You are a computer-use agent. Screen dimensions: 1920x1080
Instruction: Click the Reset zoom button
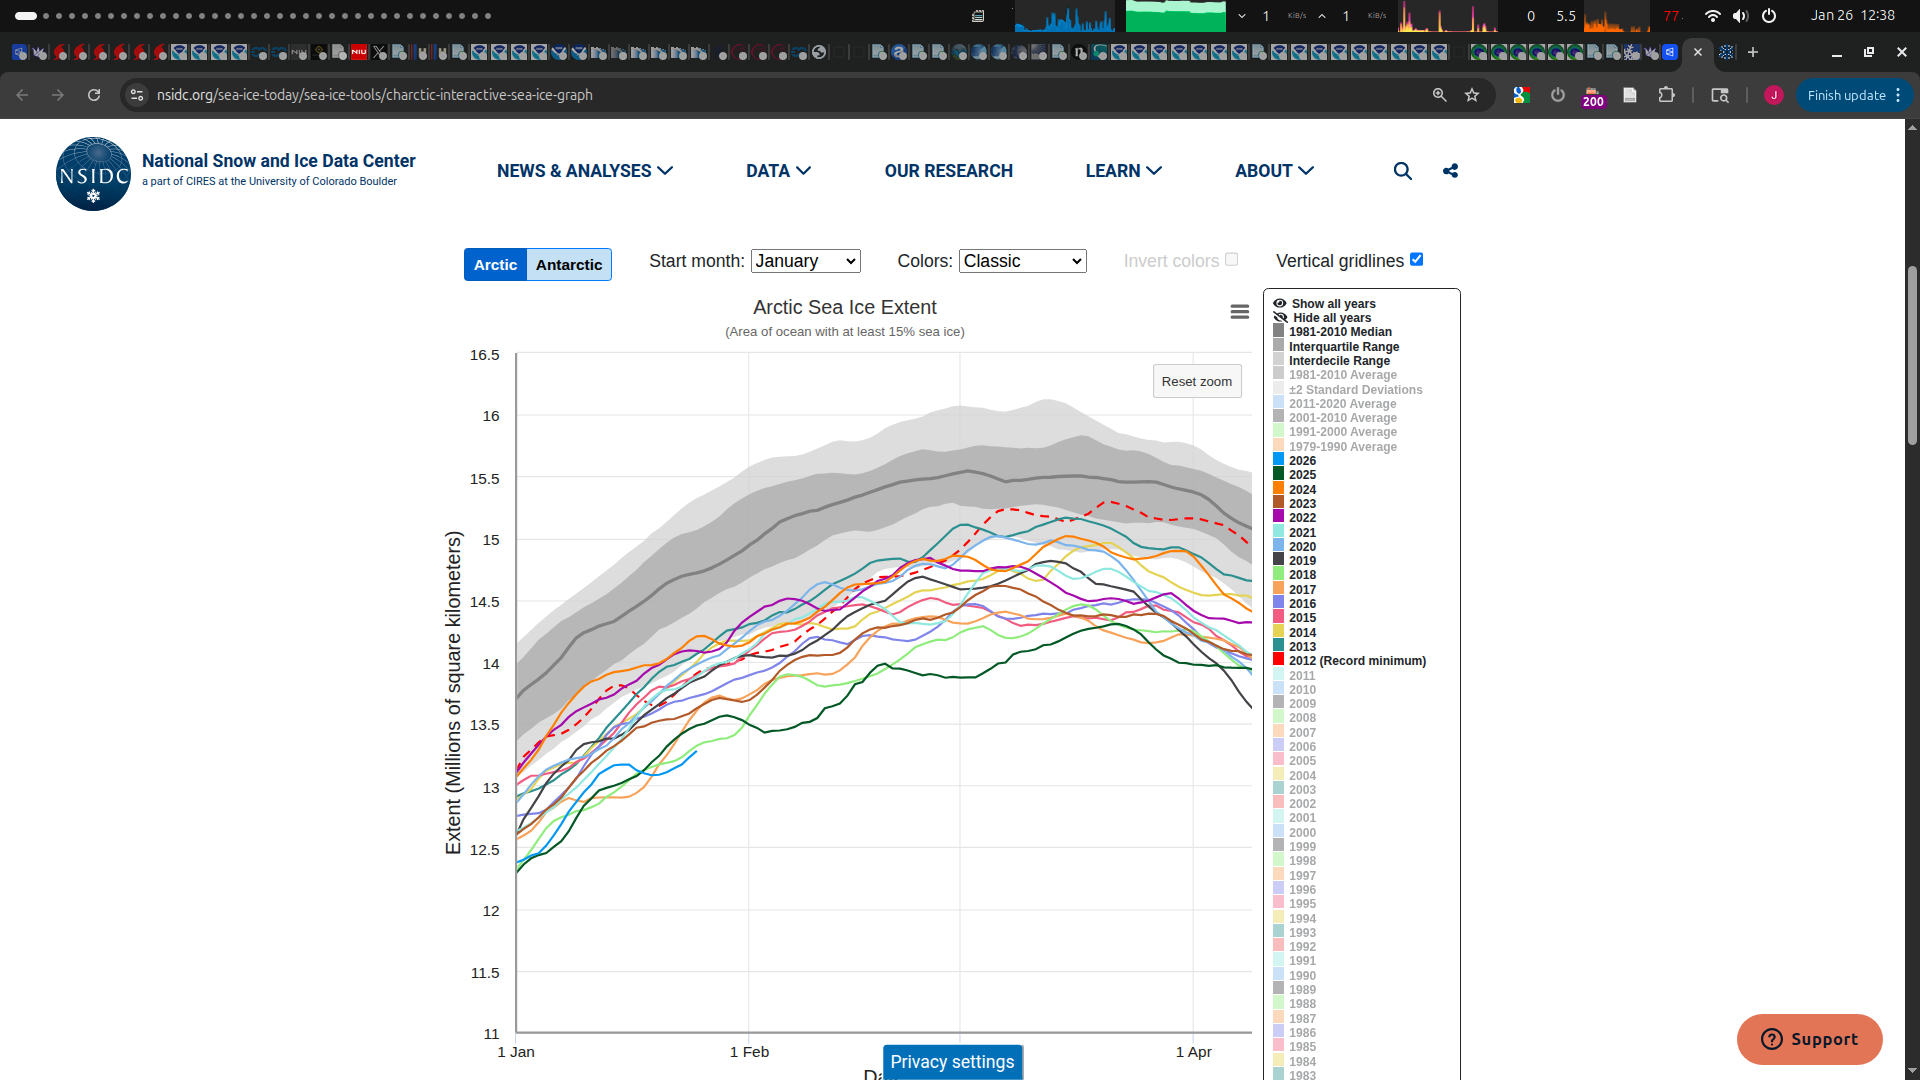tap(1196, 381)
